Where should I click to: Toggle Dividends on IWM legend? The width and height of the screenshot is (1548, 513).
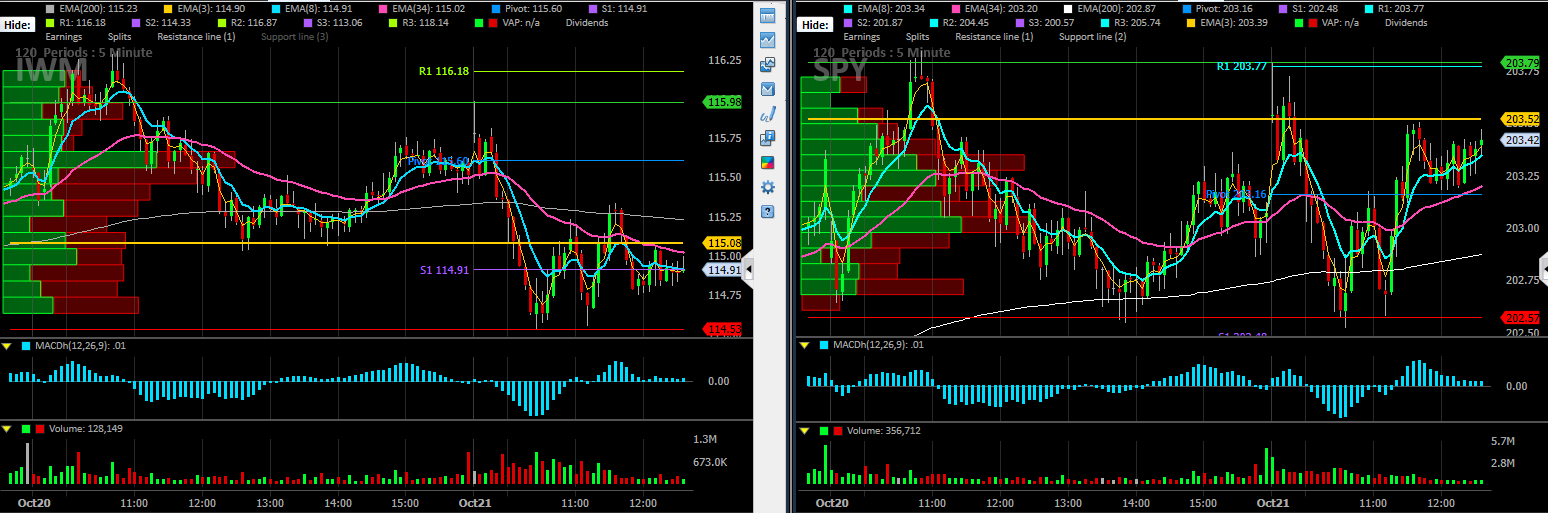[x=586, y=22]
